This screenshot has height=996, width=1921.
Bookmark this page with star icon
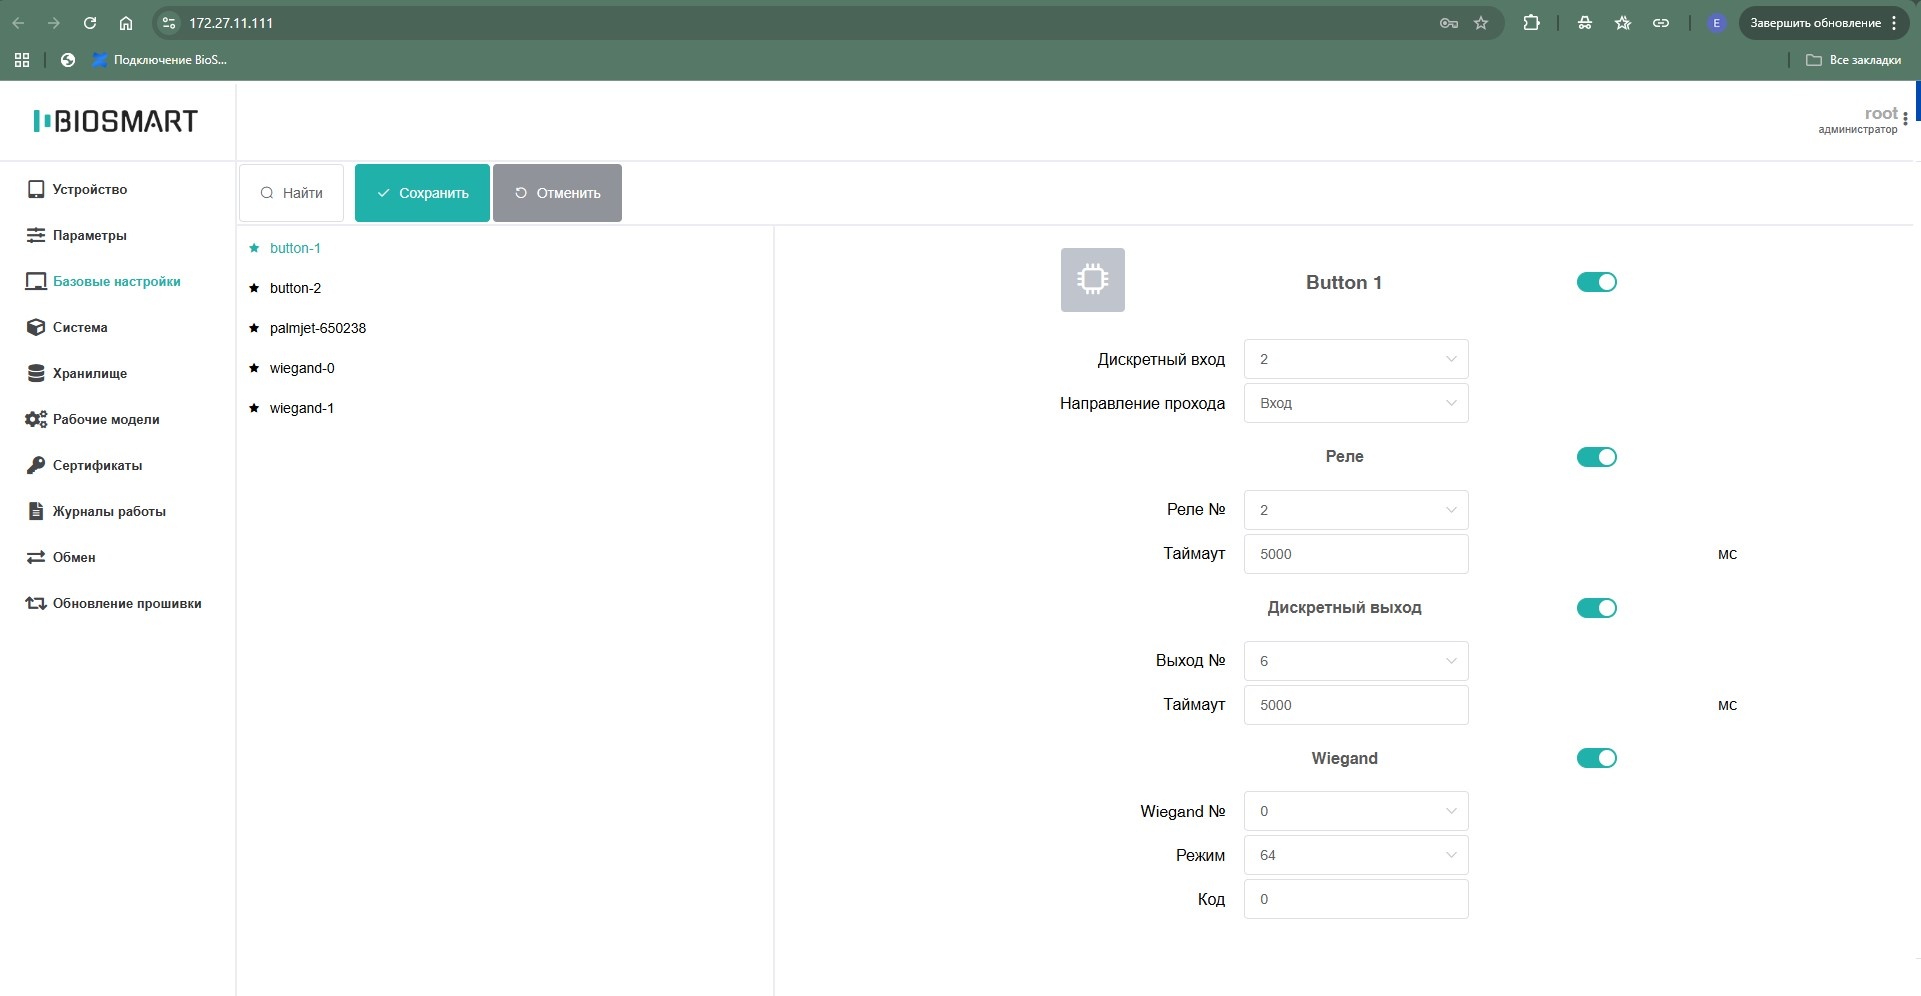(x=1481, y=23)
